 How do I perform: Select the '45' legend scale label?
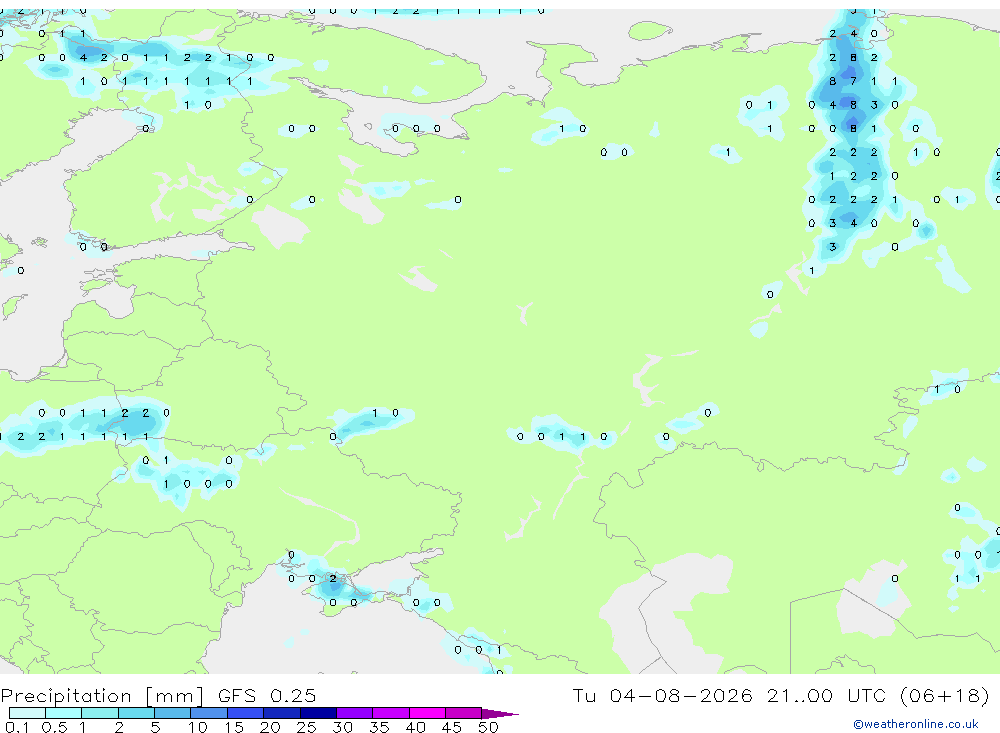click(x=452, y=727)
